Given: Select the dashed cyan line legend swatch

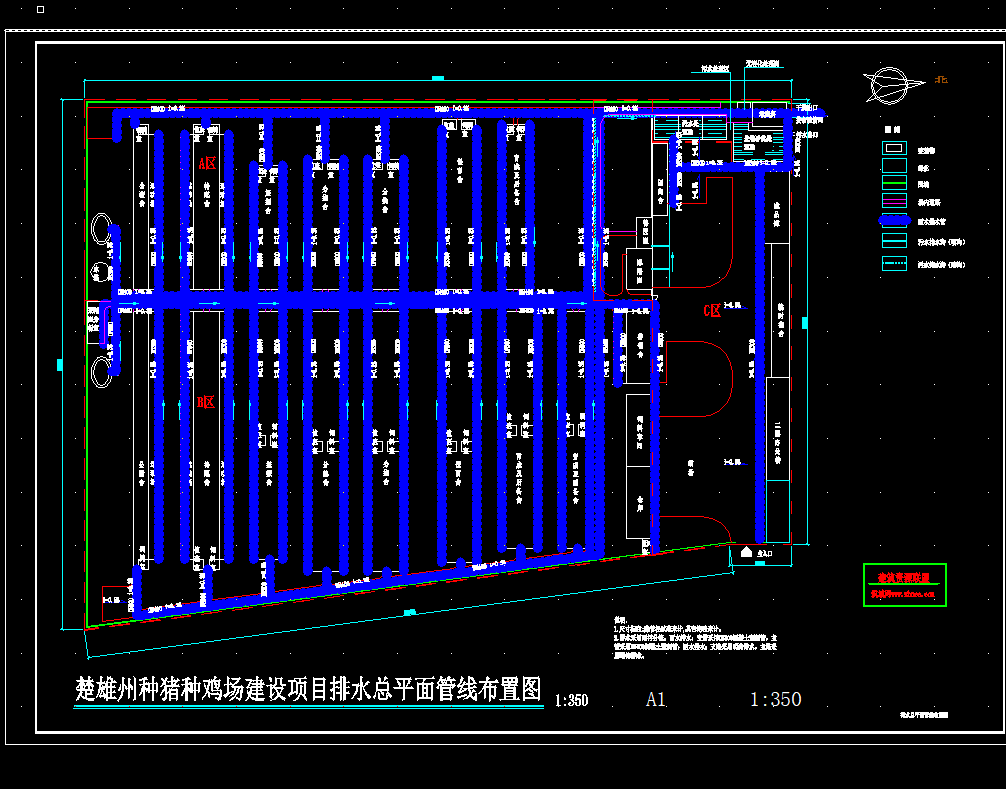Looking at the screenshot, I should tap(894, 263).
